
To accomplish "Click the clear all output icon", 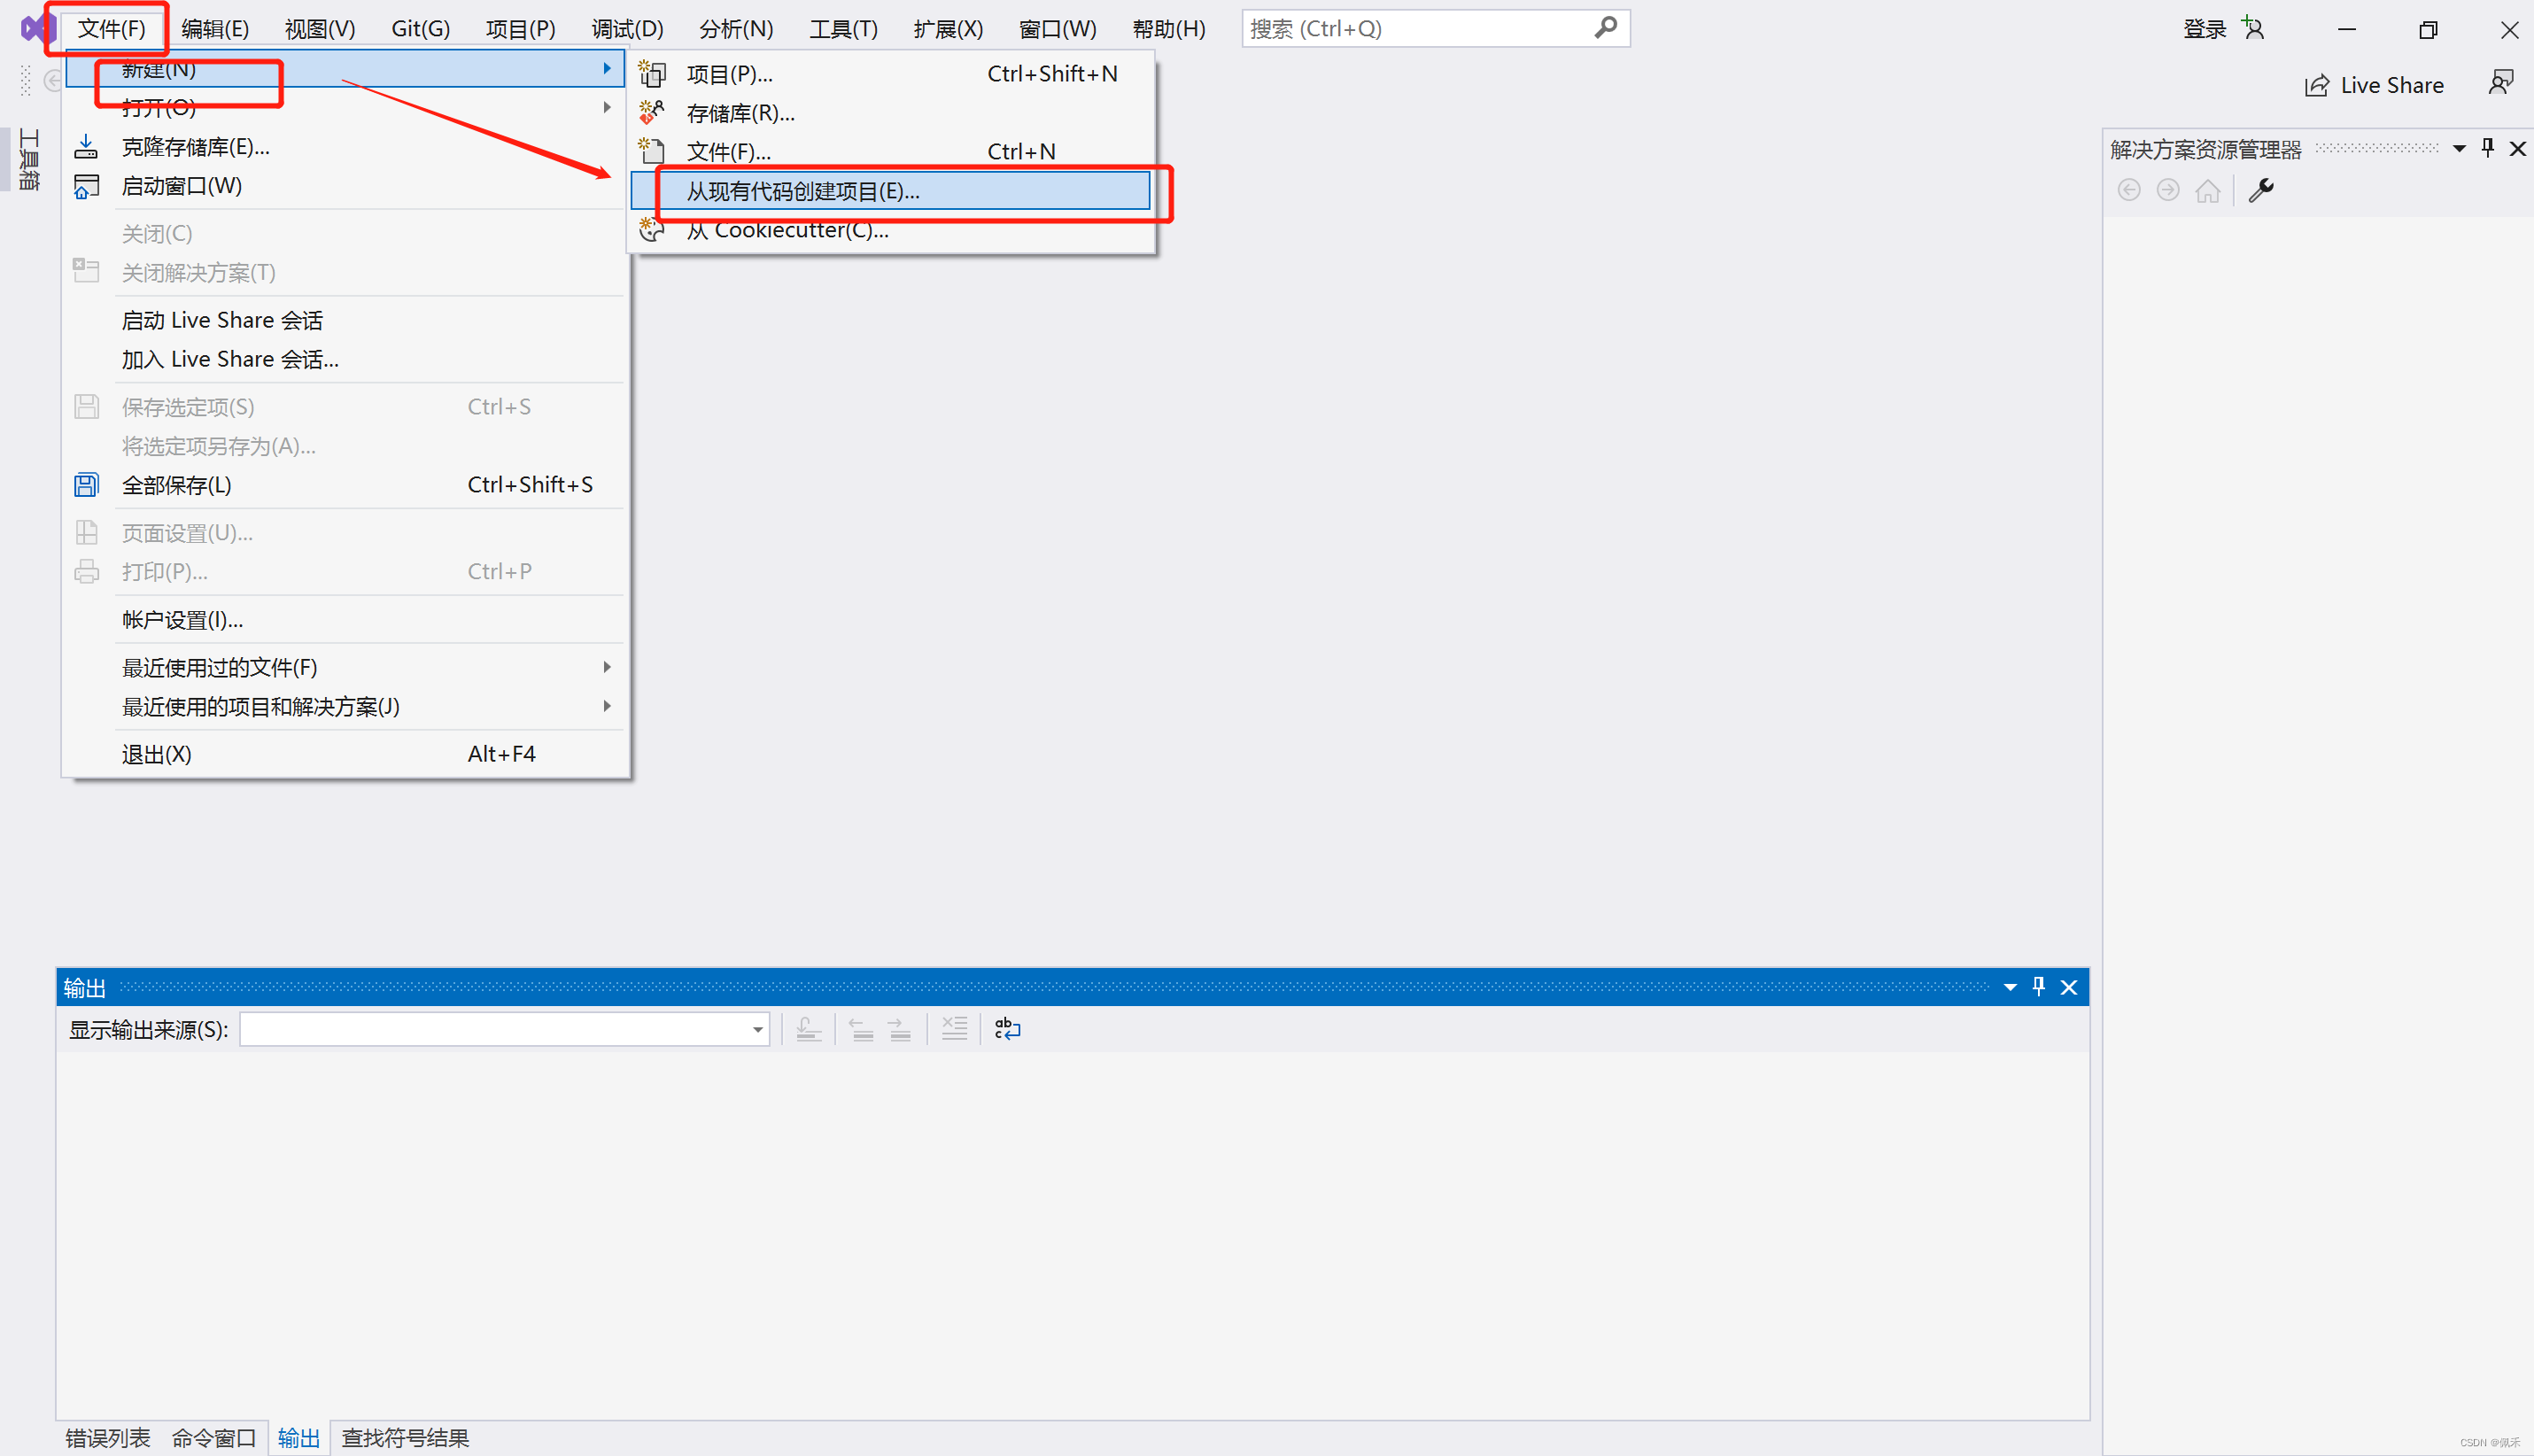I will [x=954, y=1029].
